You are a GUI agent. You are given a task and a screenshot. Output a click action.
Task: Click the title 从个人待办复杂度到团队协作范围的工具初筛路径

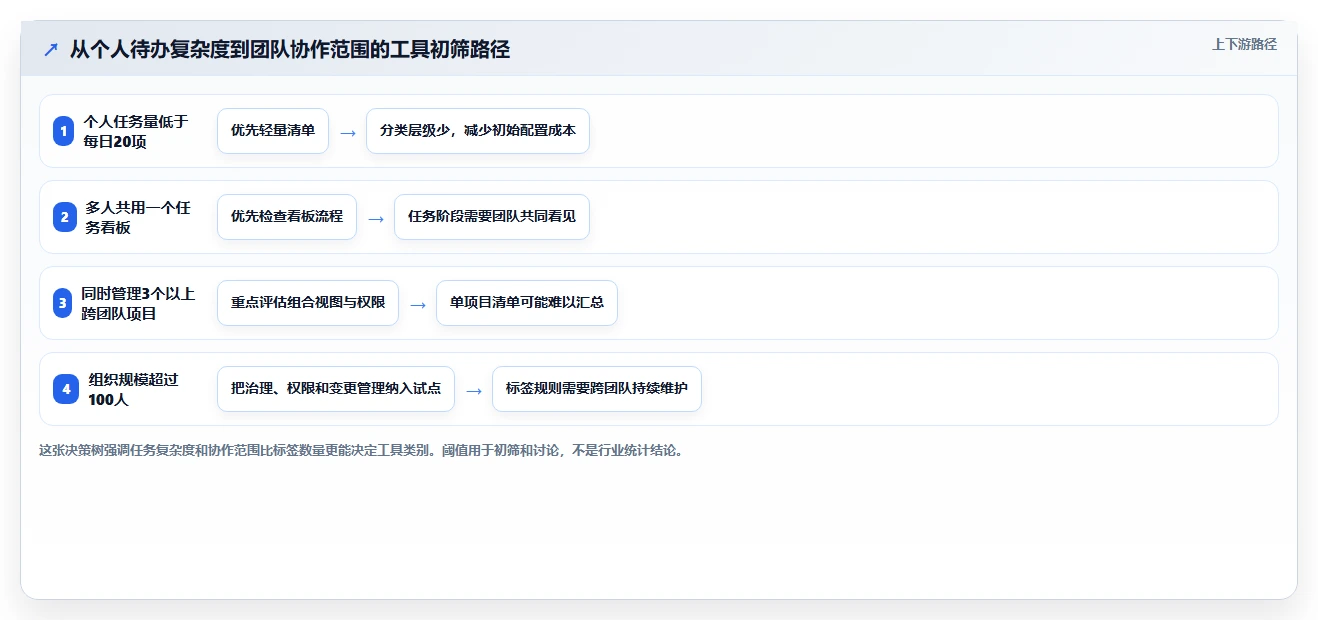pos(290,49)
